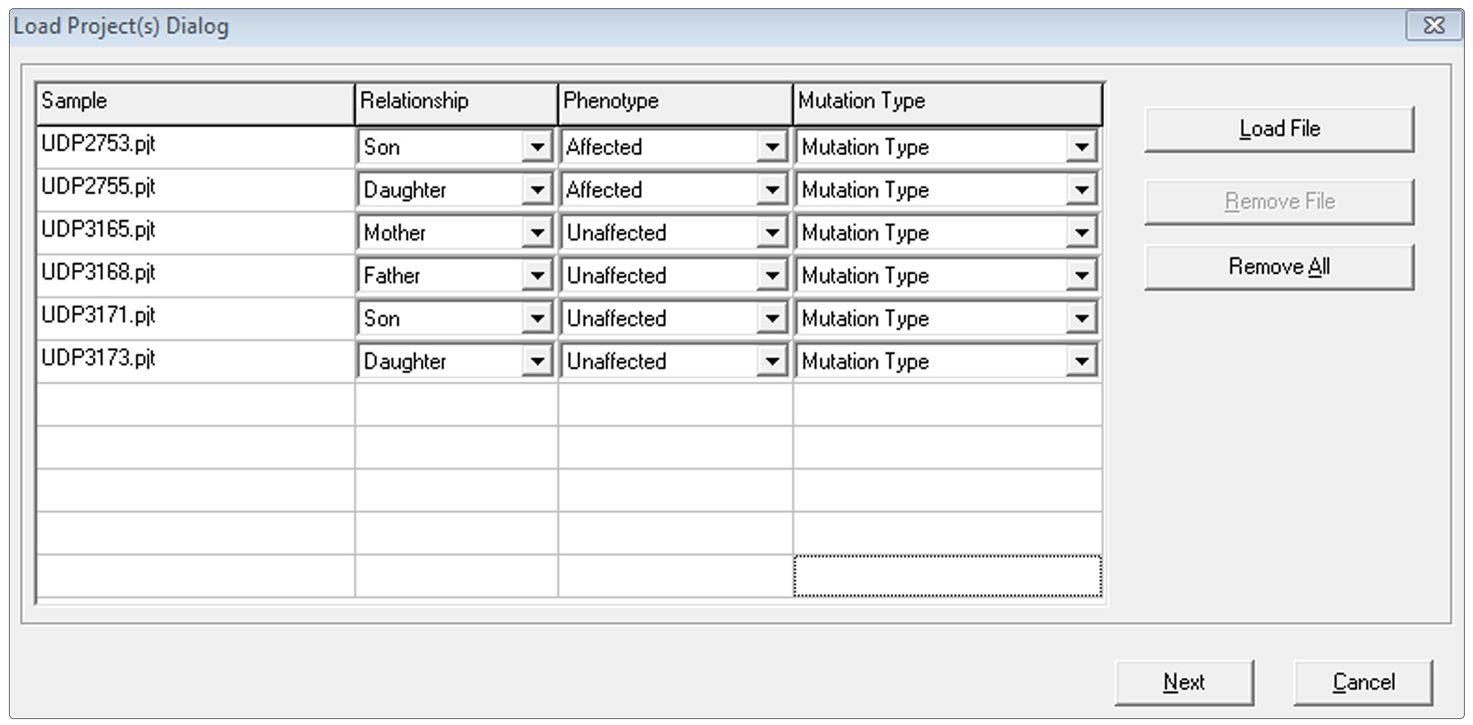
Task: Click the Next button
Action: coord(1184,682)
